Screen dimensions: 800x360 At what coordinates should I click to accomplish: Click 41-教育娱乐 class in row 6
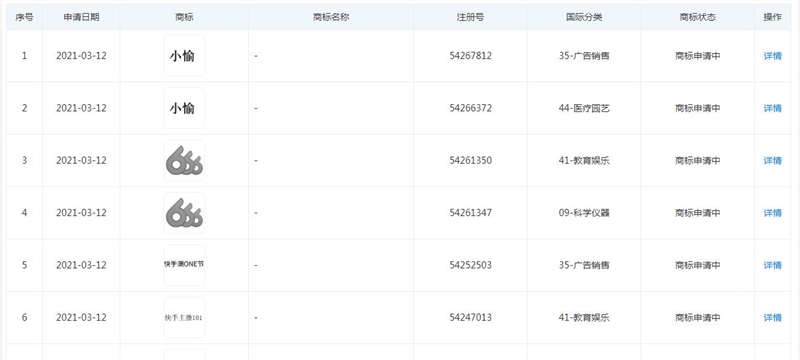[584, 318]
